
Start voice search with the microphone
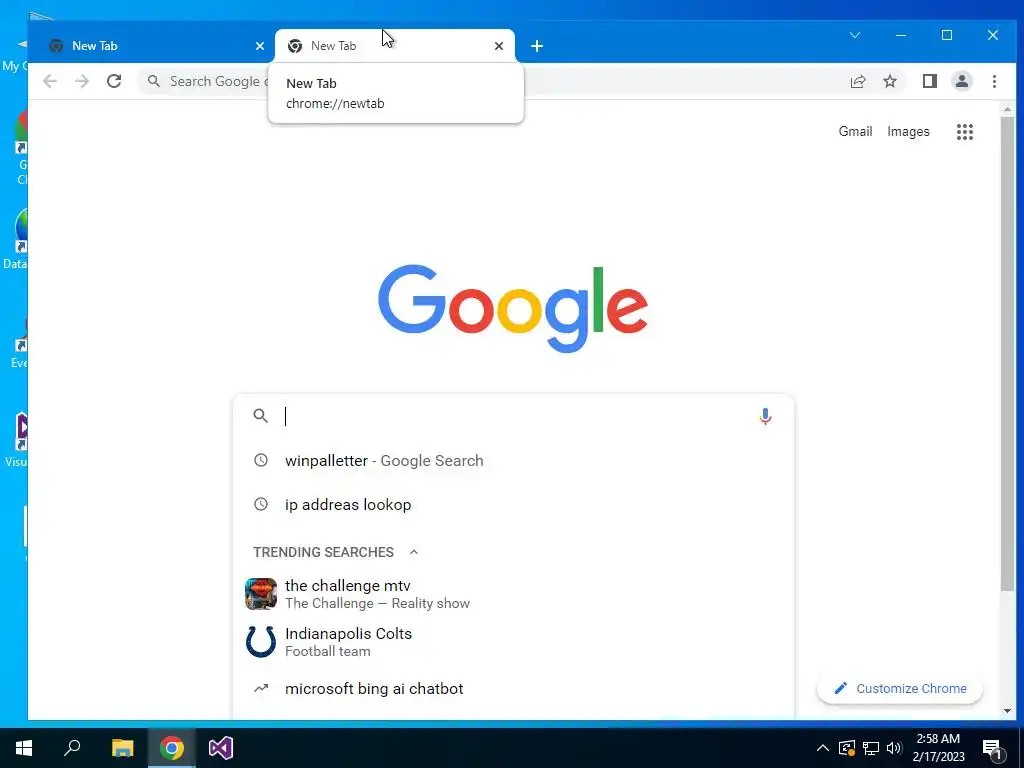765,416
